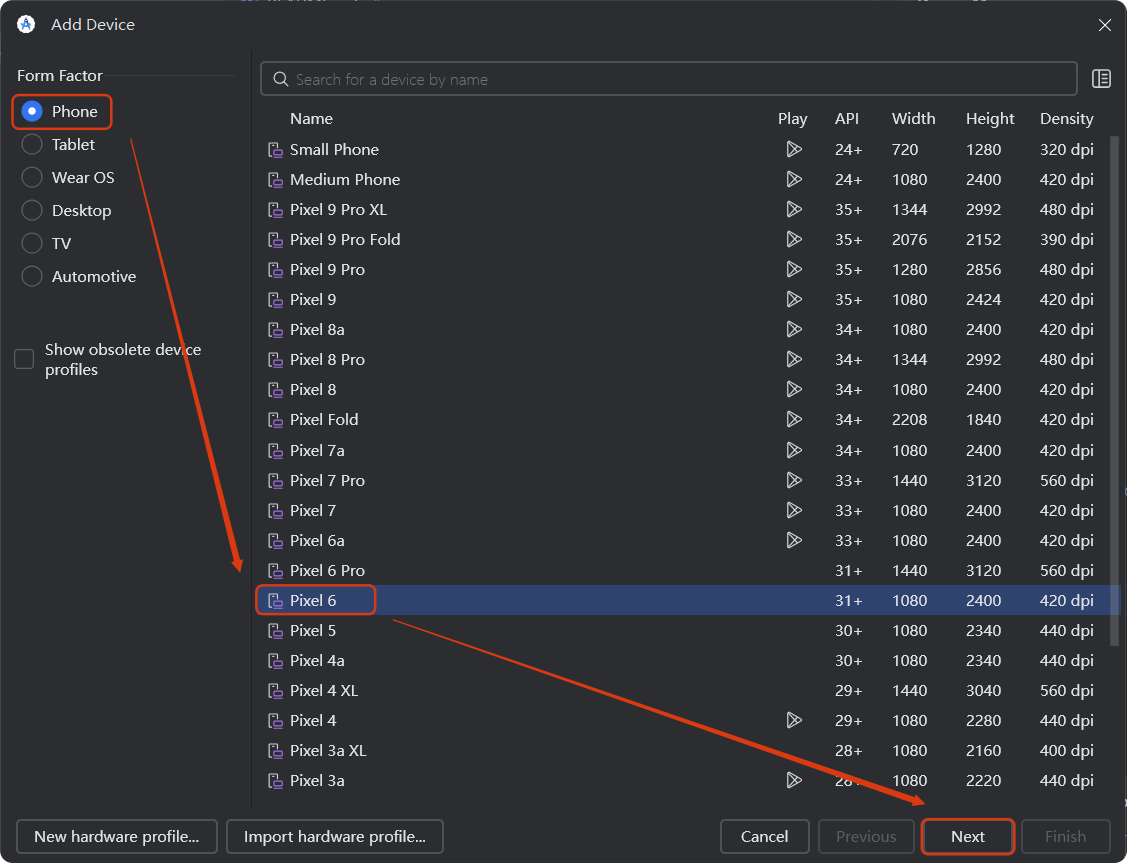Click the Play Store icon for Pixel 7
This screenshot has width=1127, height=863.
(x=794, y=510)
